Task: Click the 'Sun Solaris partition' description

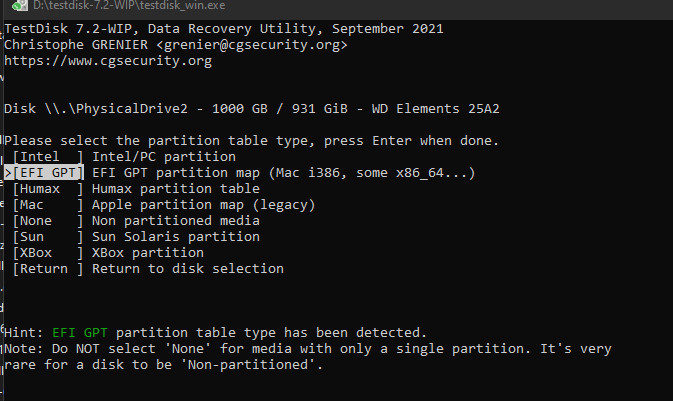Action: click(176, 237)
